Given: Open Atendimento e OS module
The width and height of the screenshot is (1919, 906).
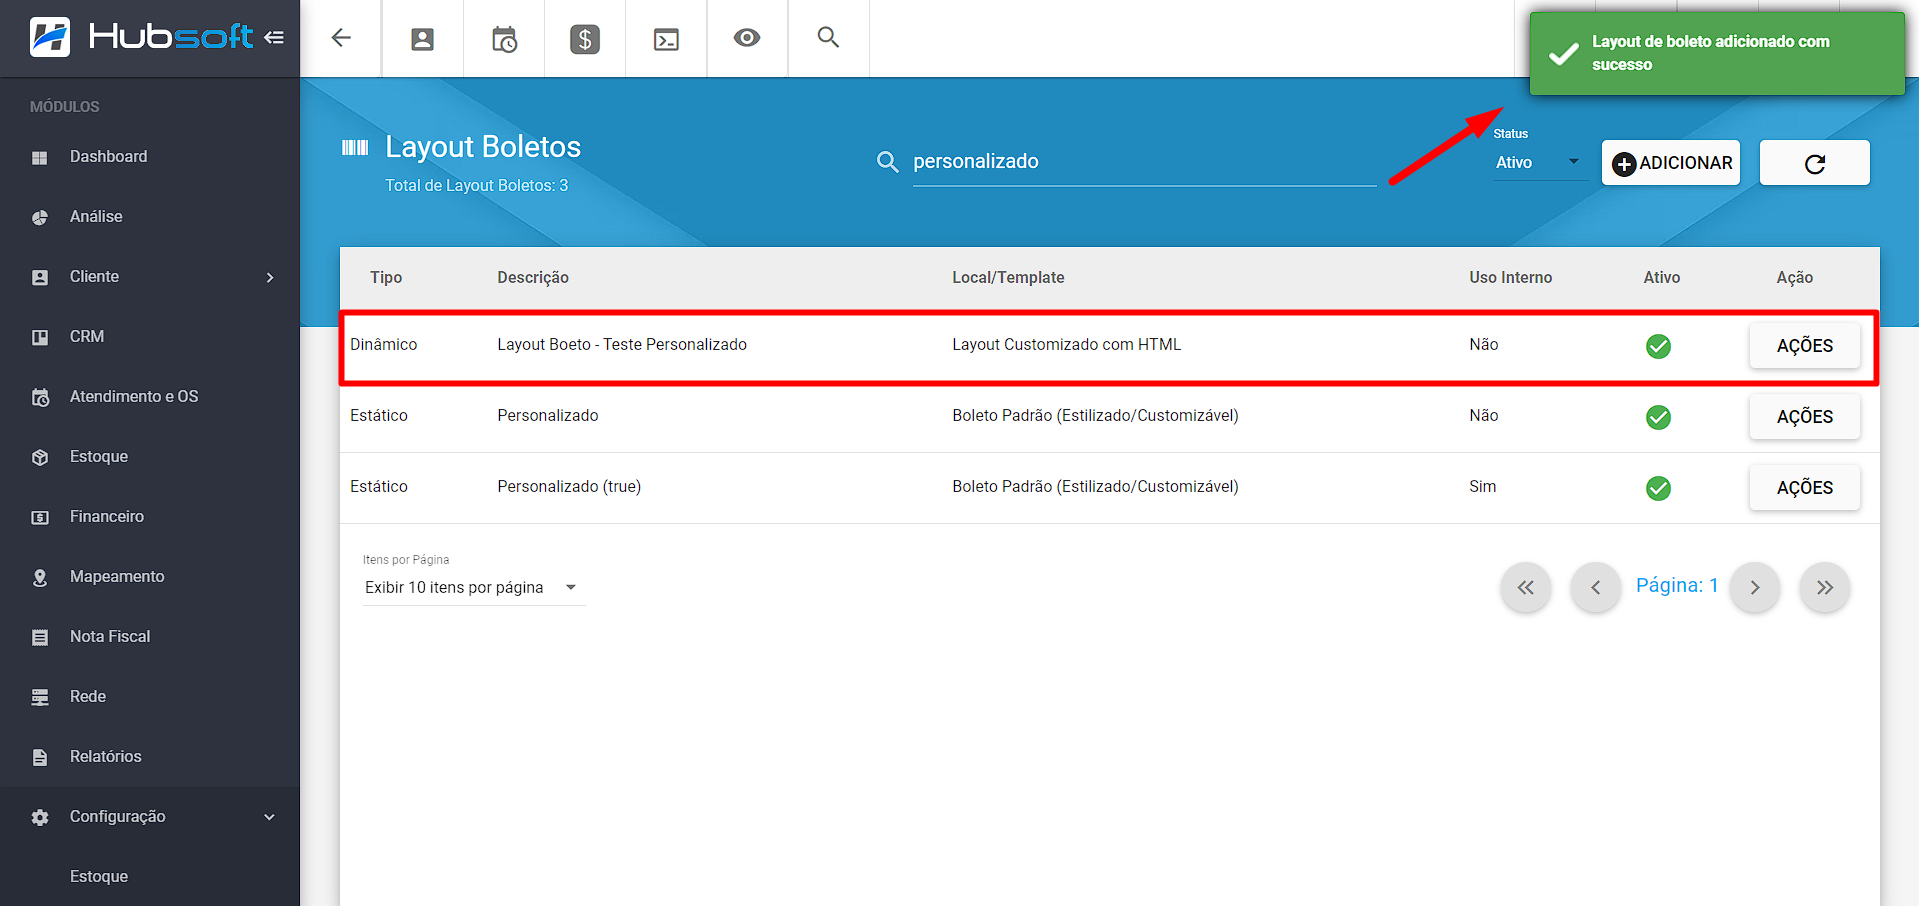Looking at the screenshot, I should pos(134,397).
